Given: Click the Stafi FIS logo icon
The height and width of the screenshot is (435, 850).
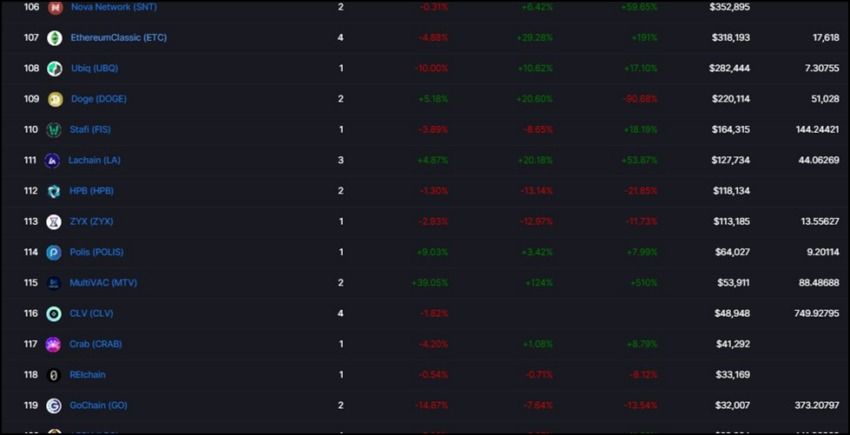Looking at the screenshot, I should (x=54, y=130).
